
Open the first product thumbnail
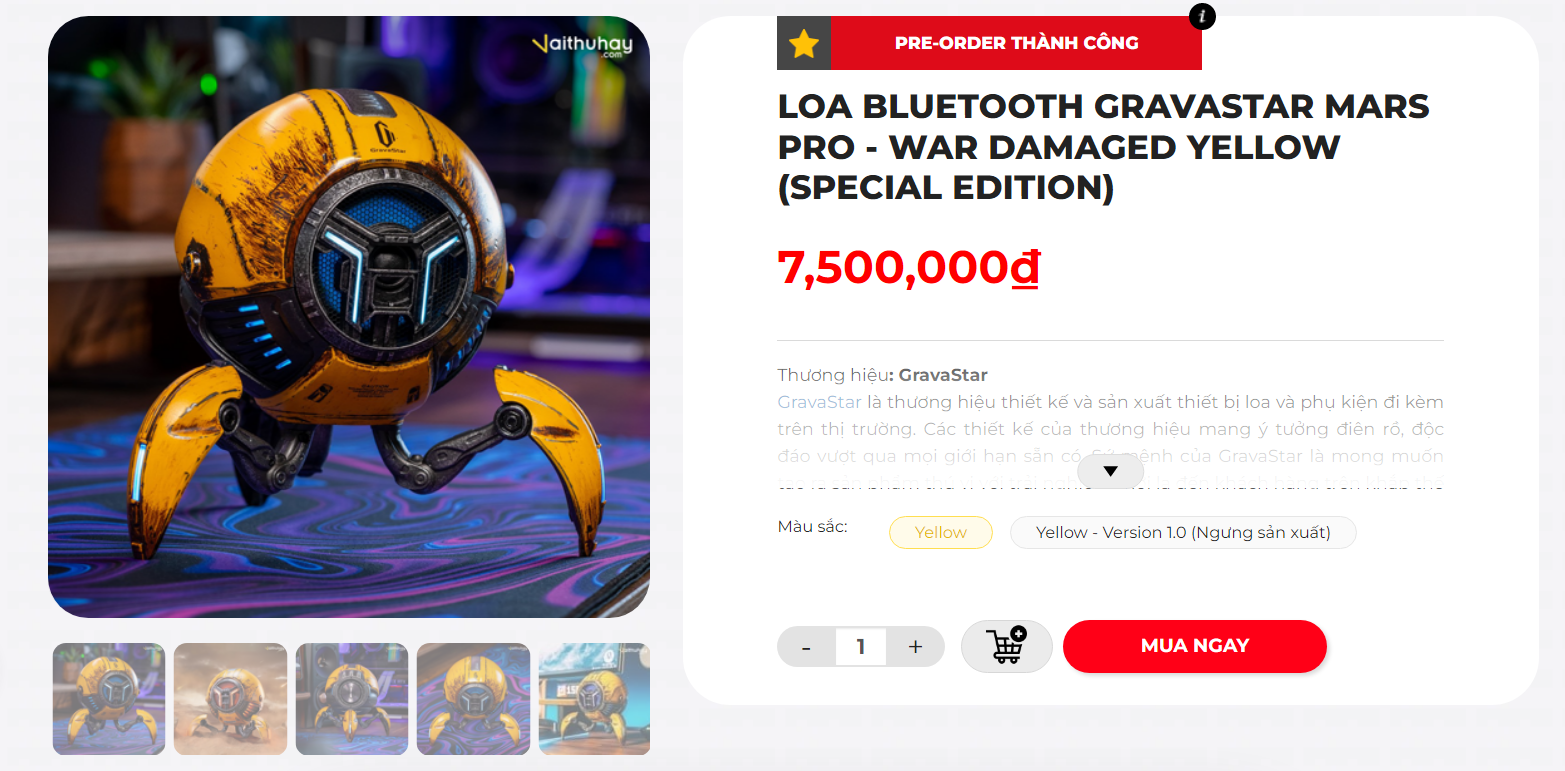click(x=109, y=699)
